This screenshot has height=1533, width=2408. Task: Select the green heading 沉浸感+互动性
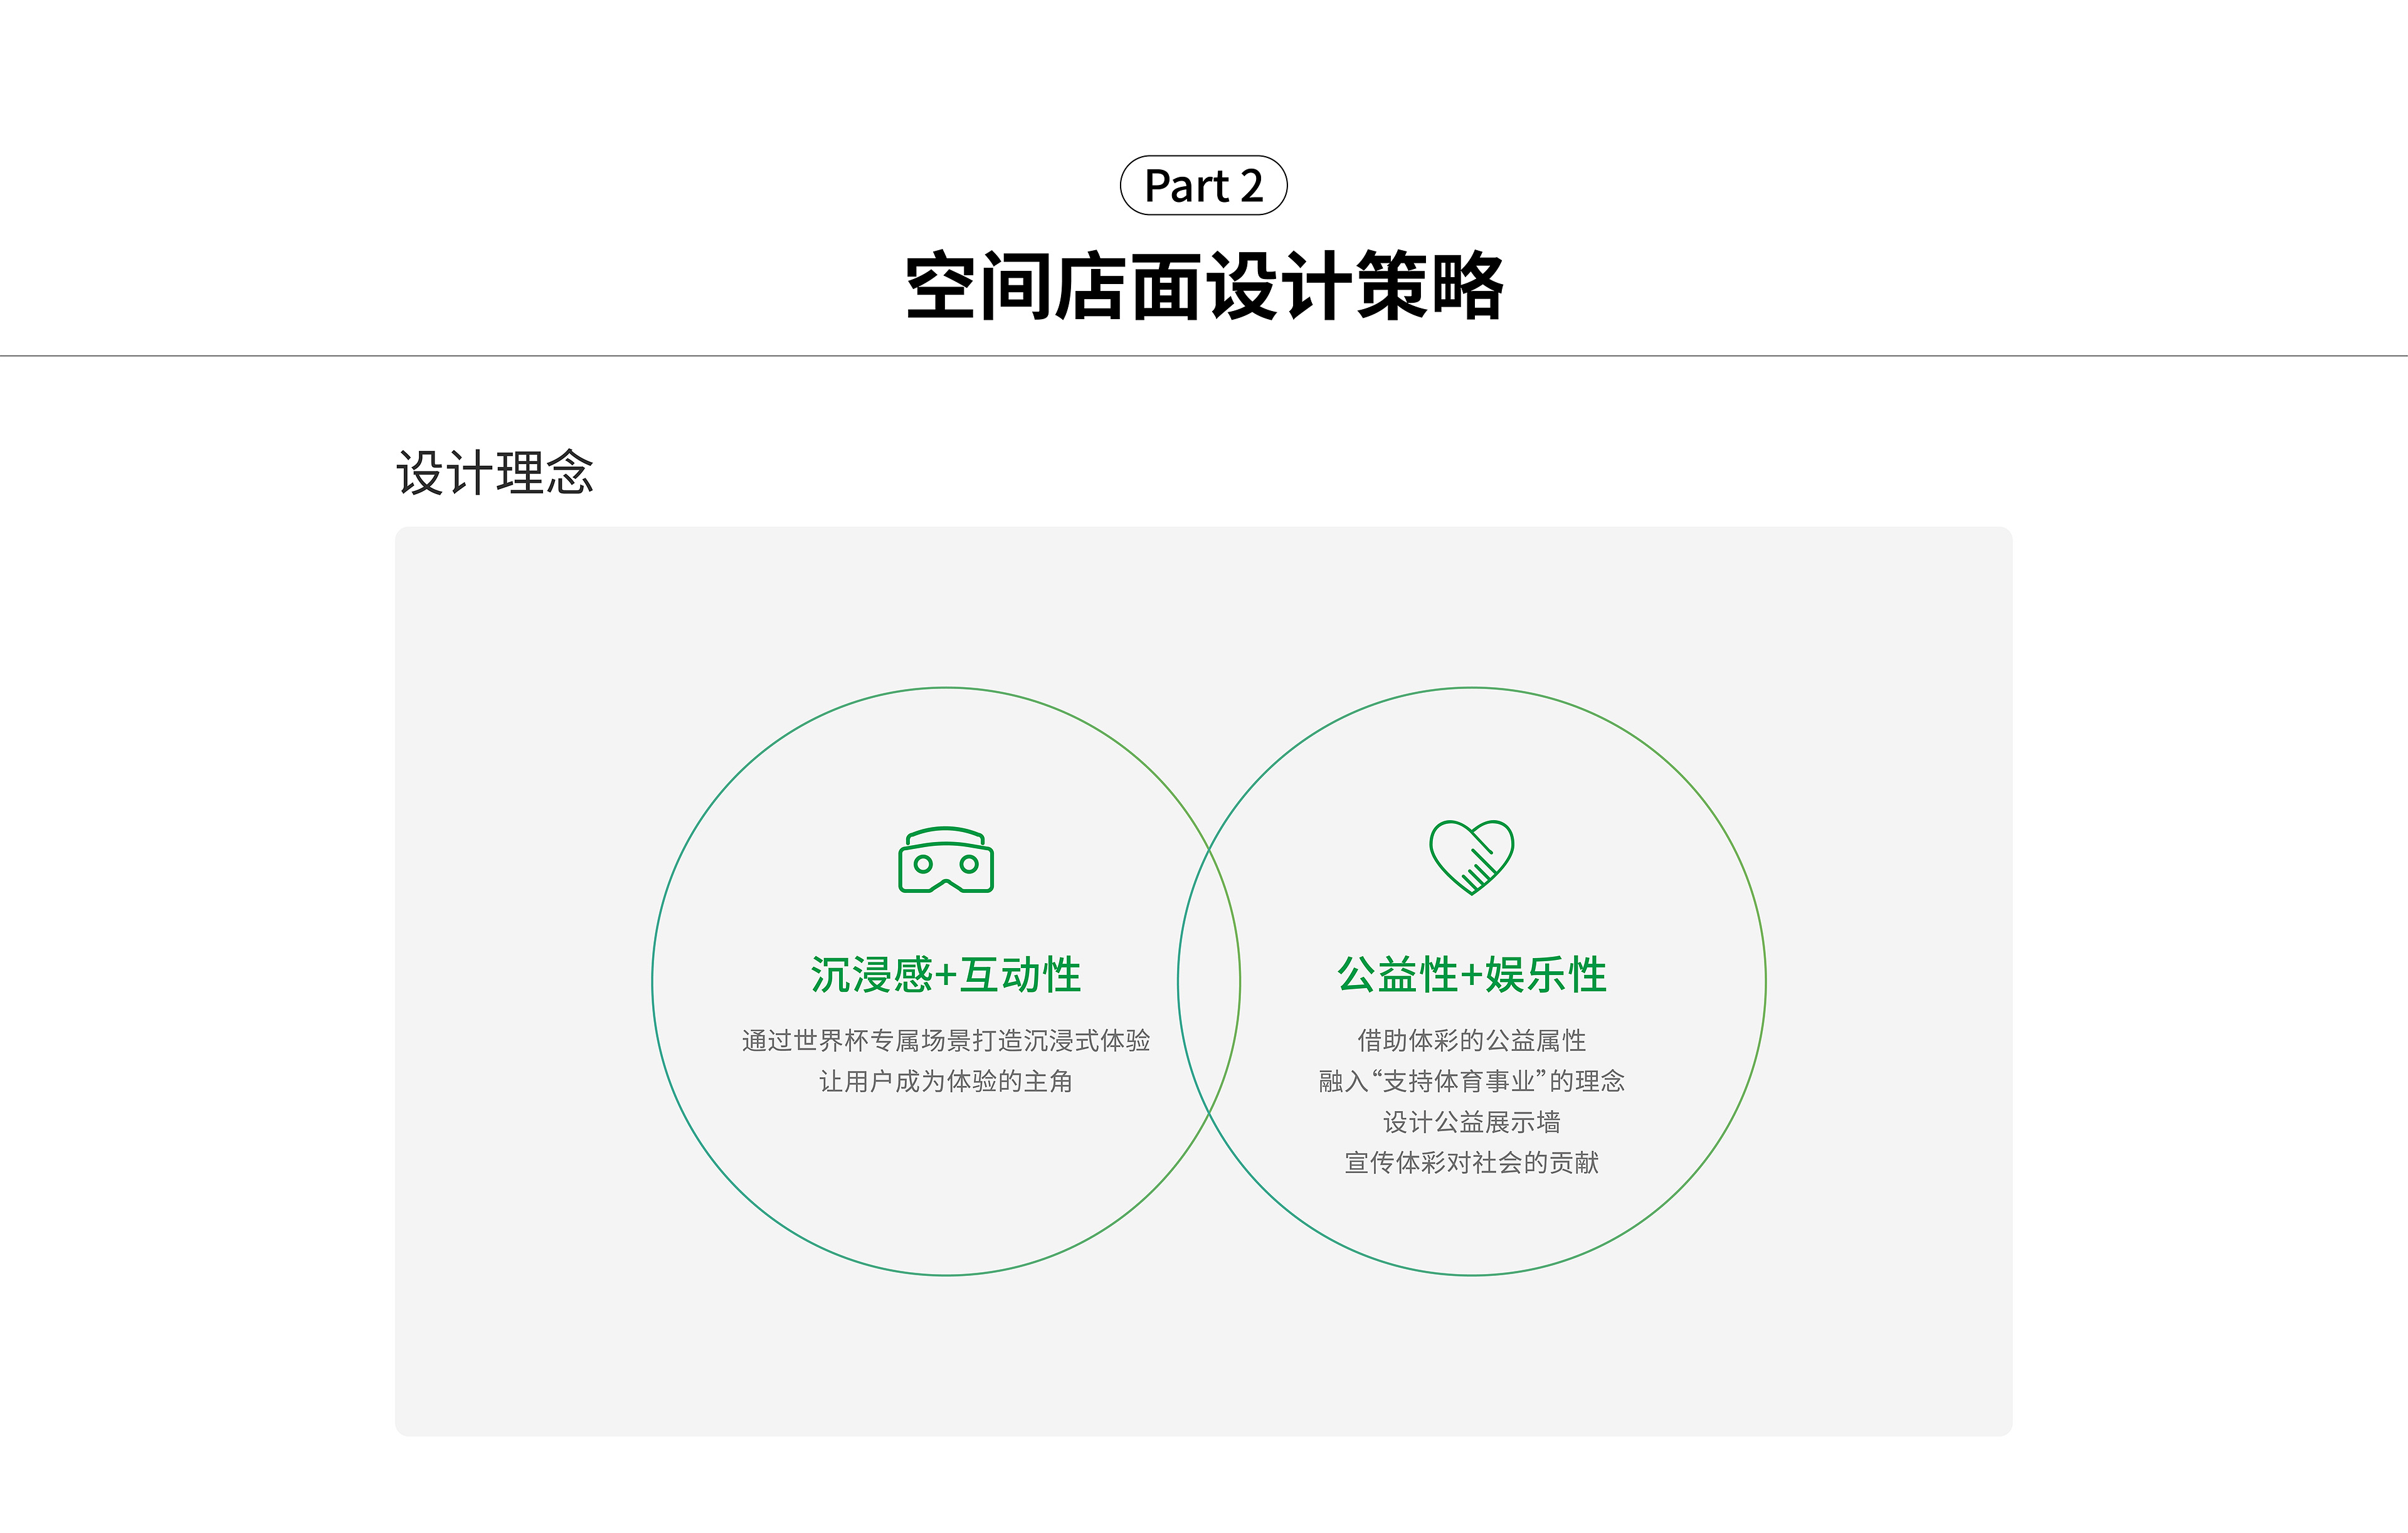point(945,975)
